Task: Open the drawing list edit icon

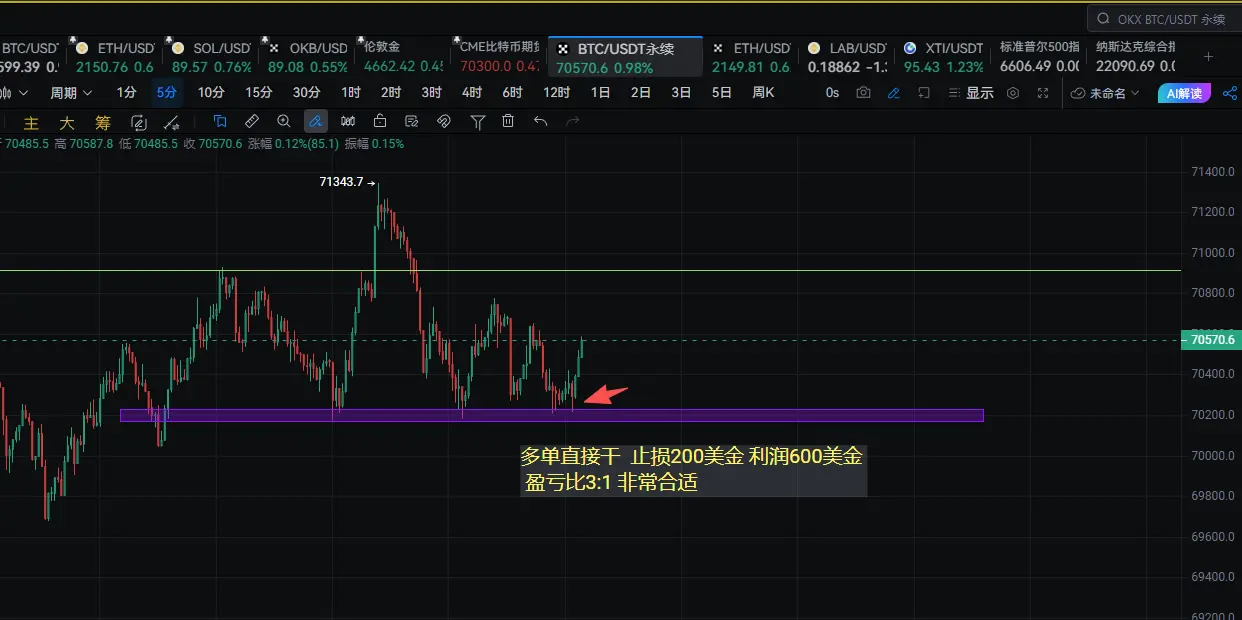Action: coord(412,121)
